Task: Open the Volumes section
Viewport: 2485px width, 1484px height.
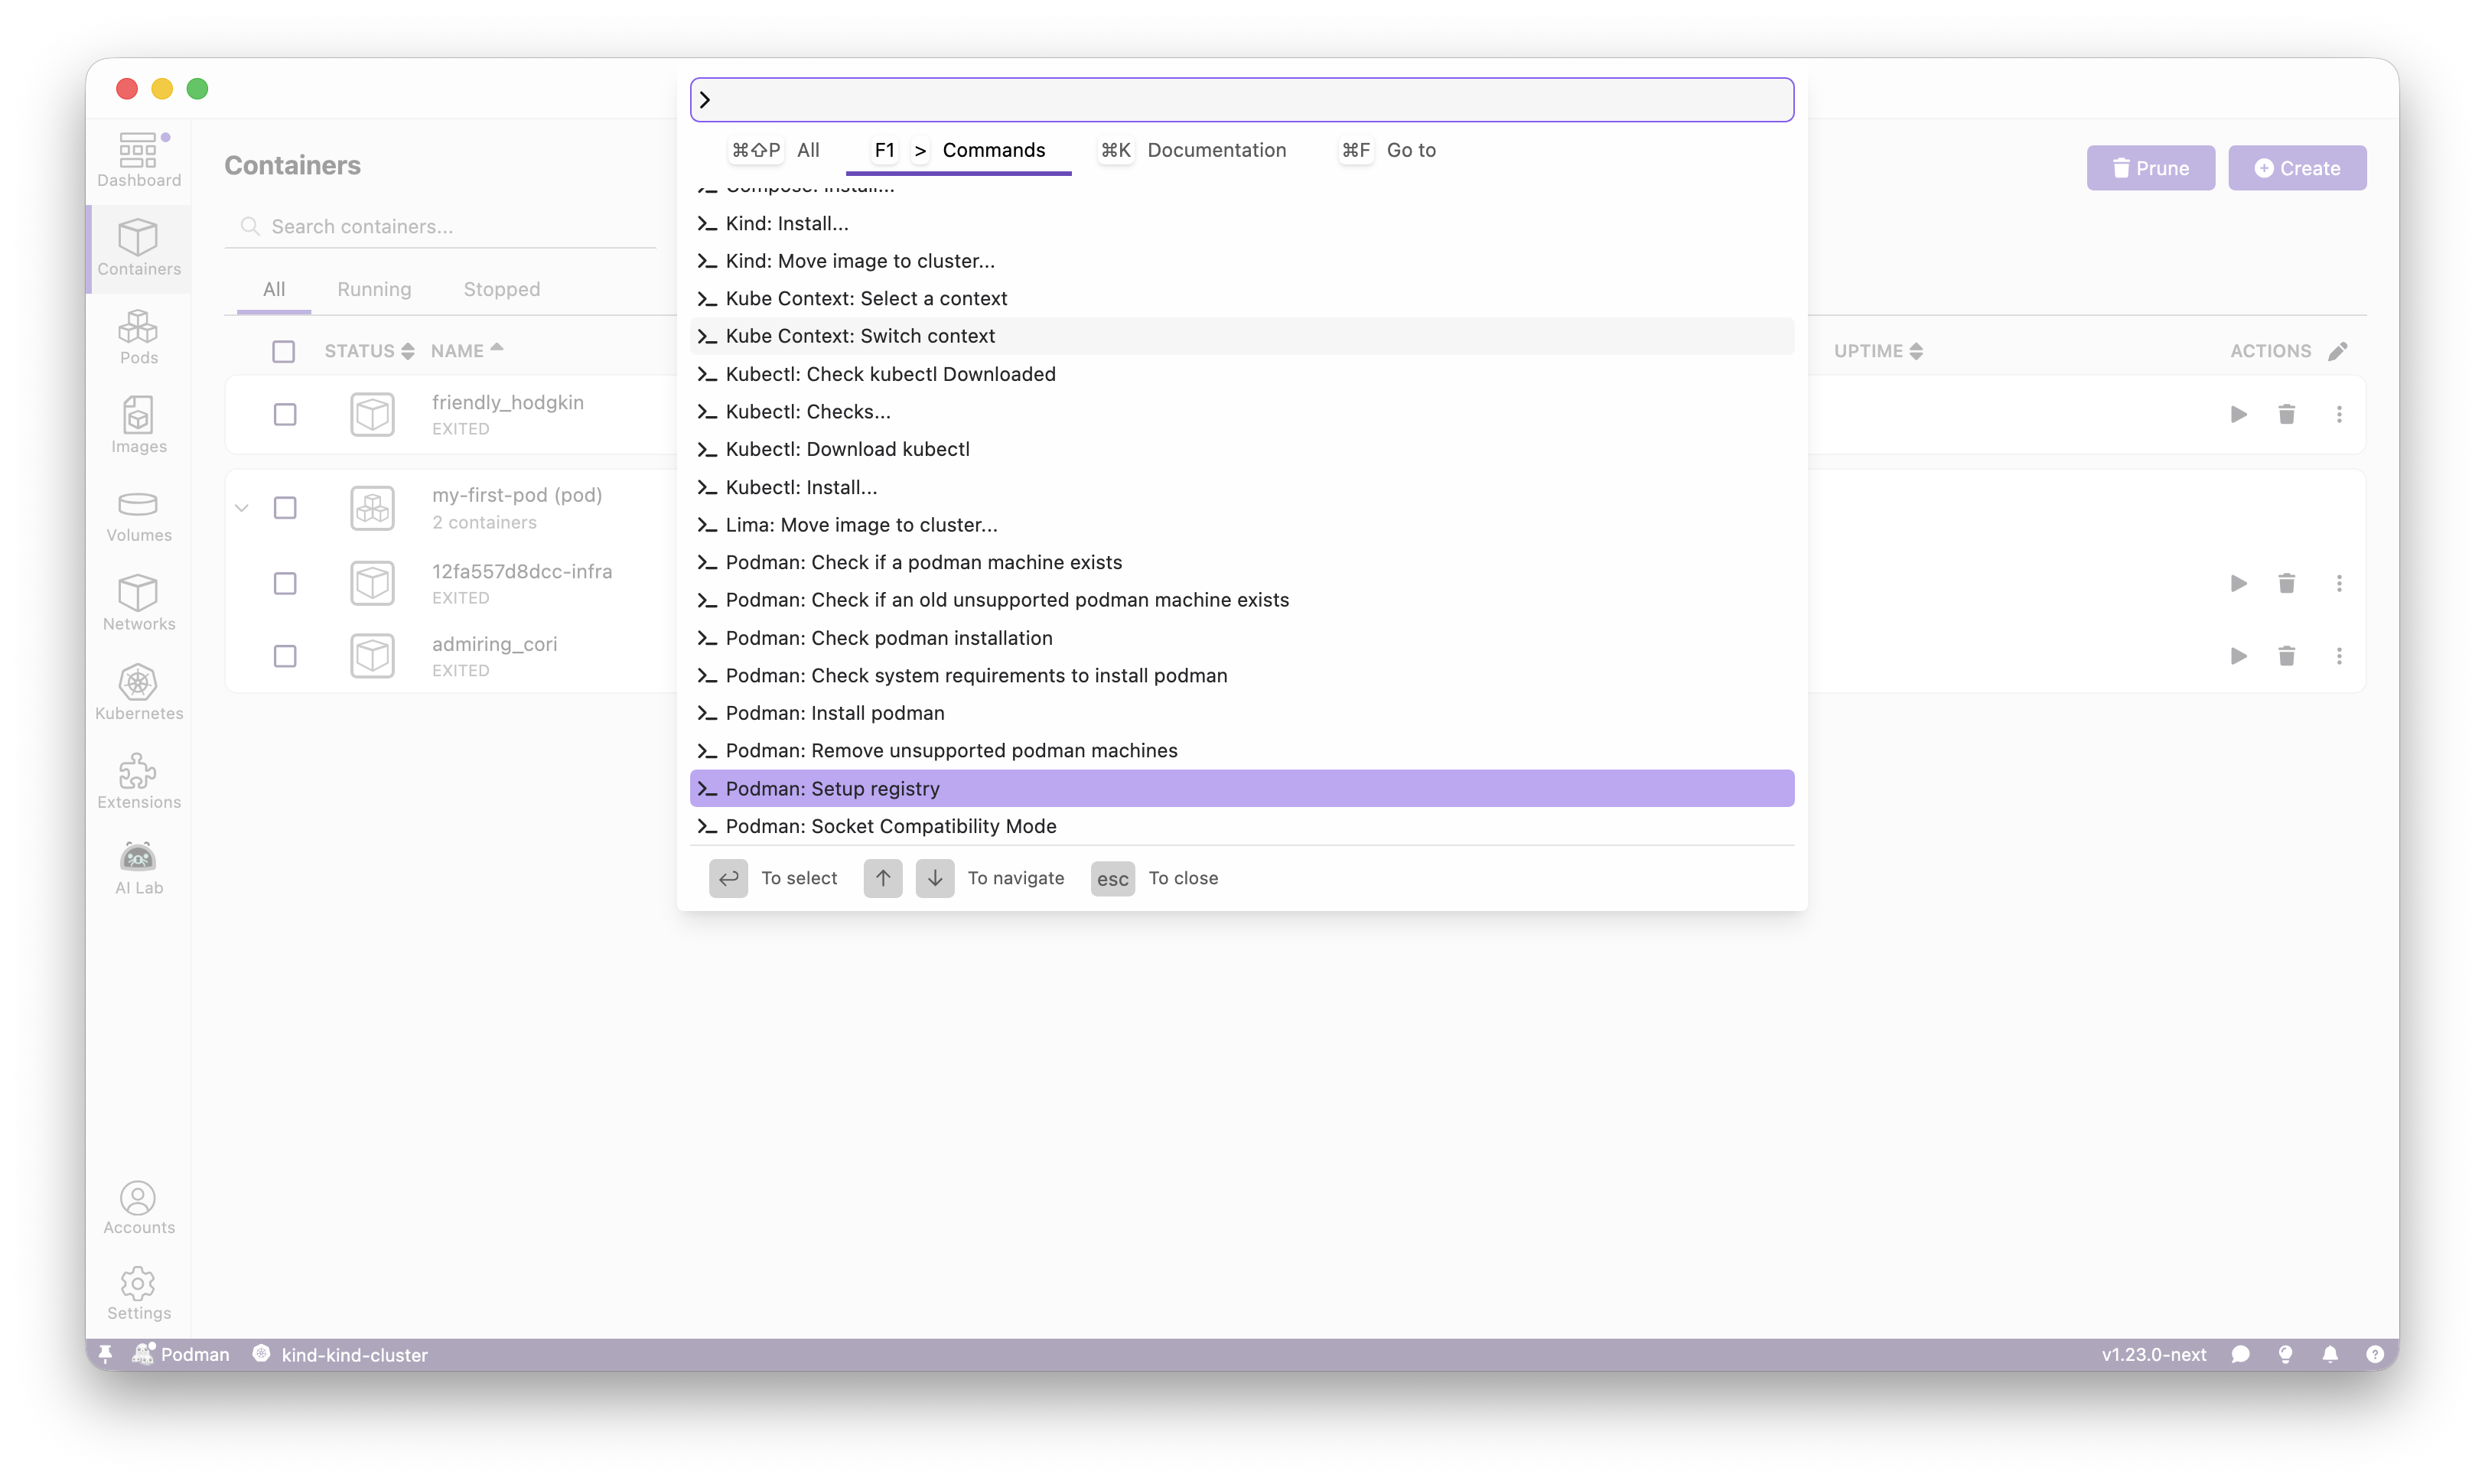Action: (138, 515)
